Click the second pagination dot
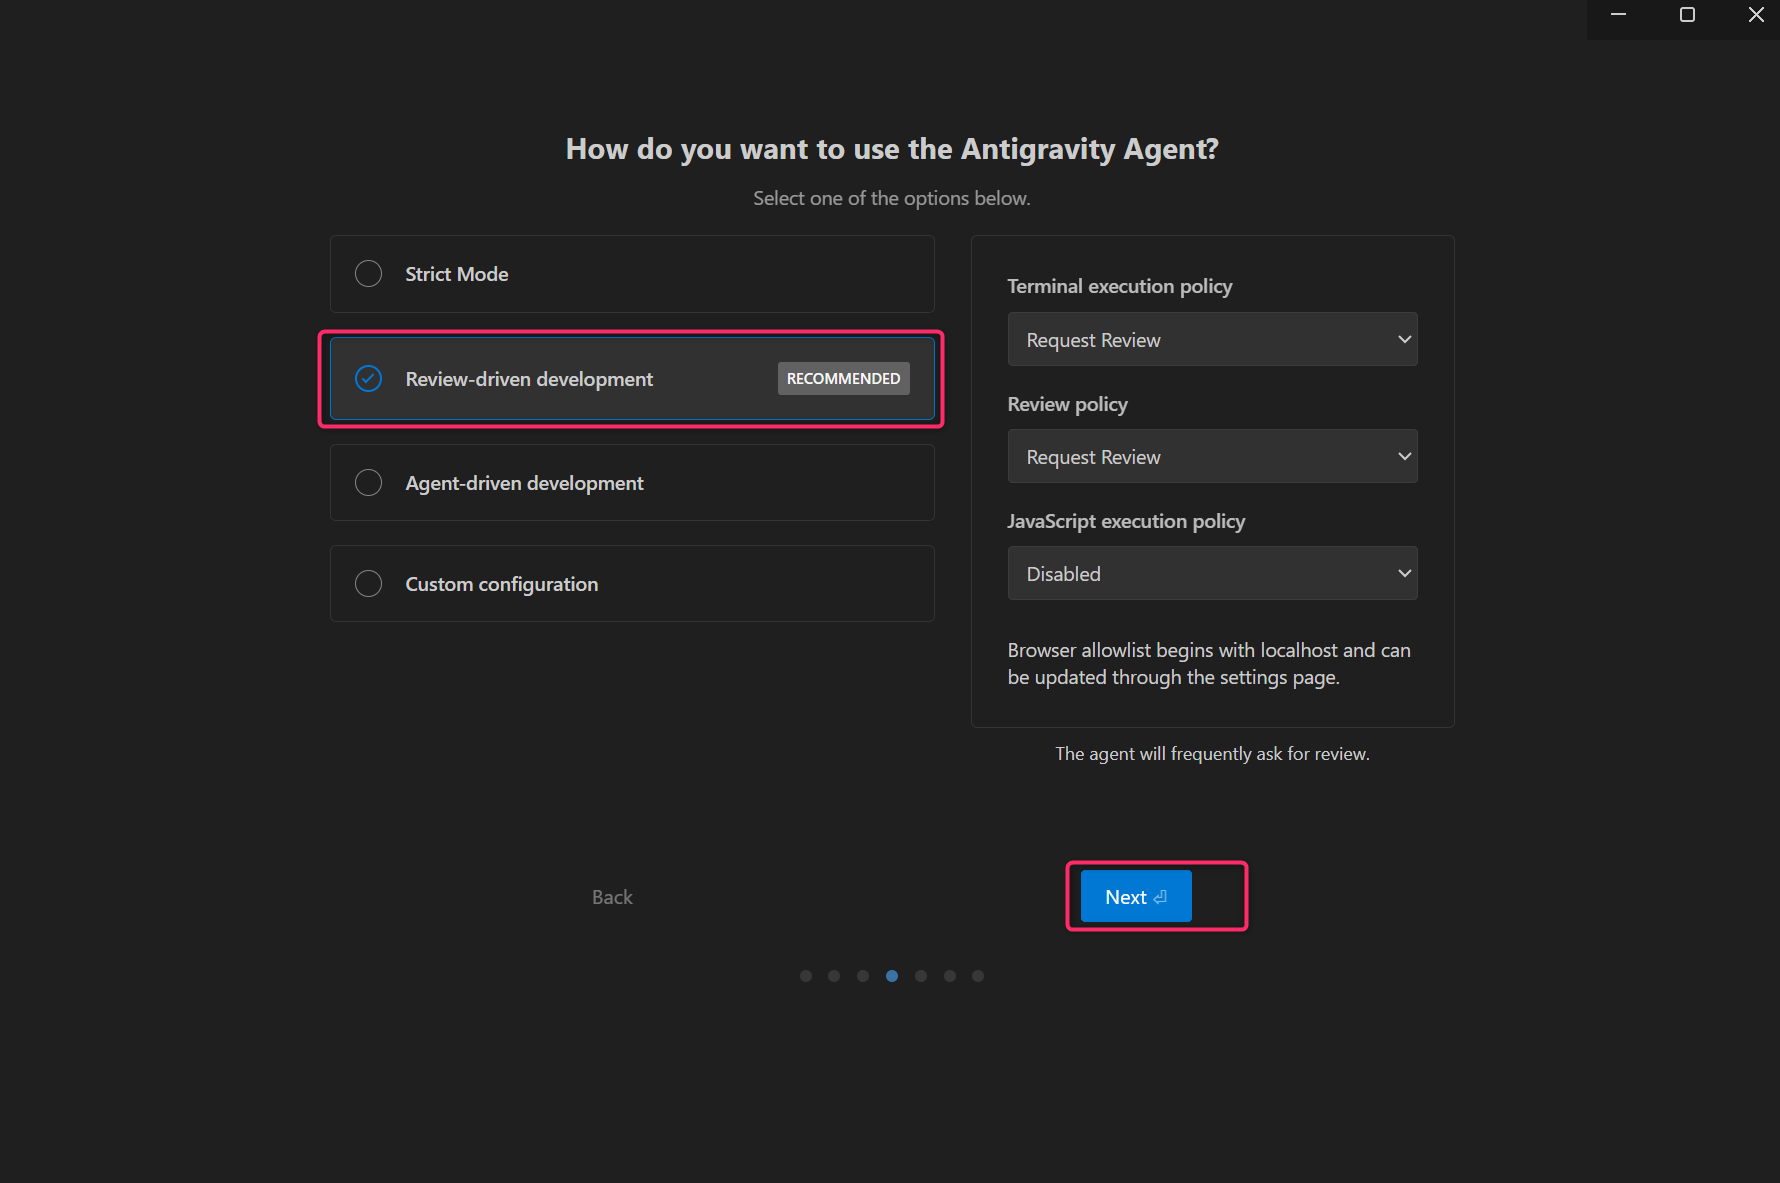Viewport: 1780px width, 1183px height. point(834,976)
